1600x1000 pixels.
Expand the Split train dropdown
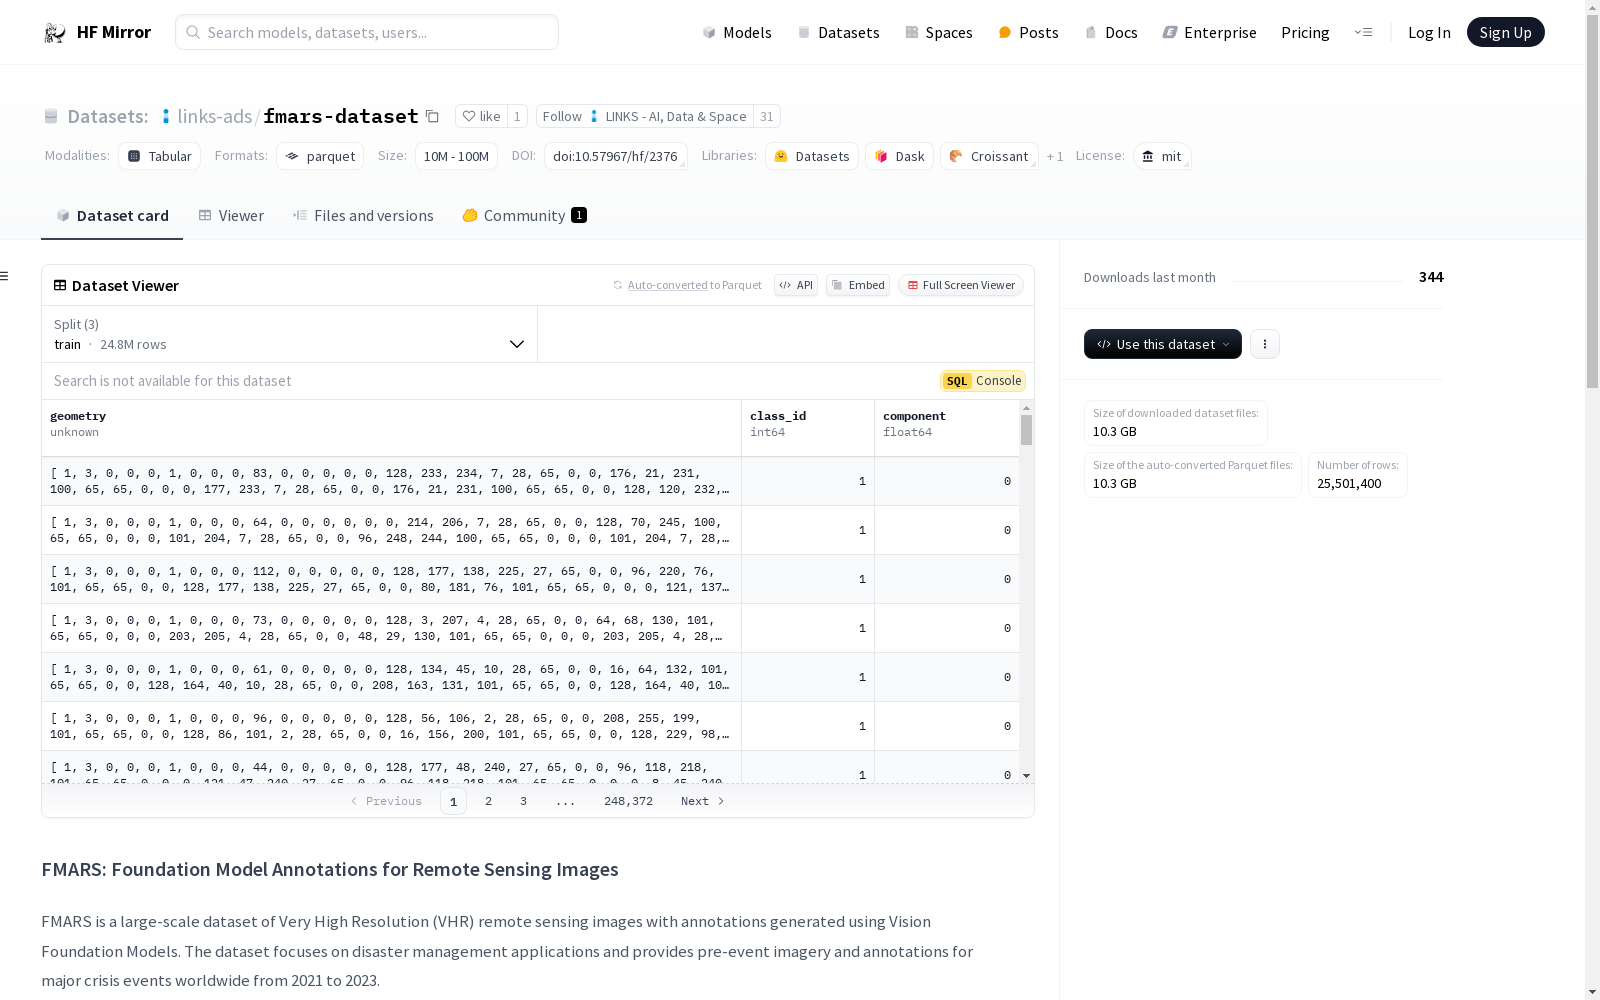click(x=290, y=334)
